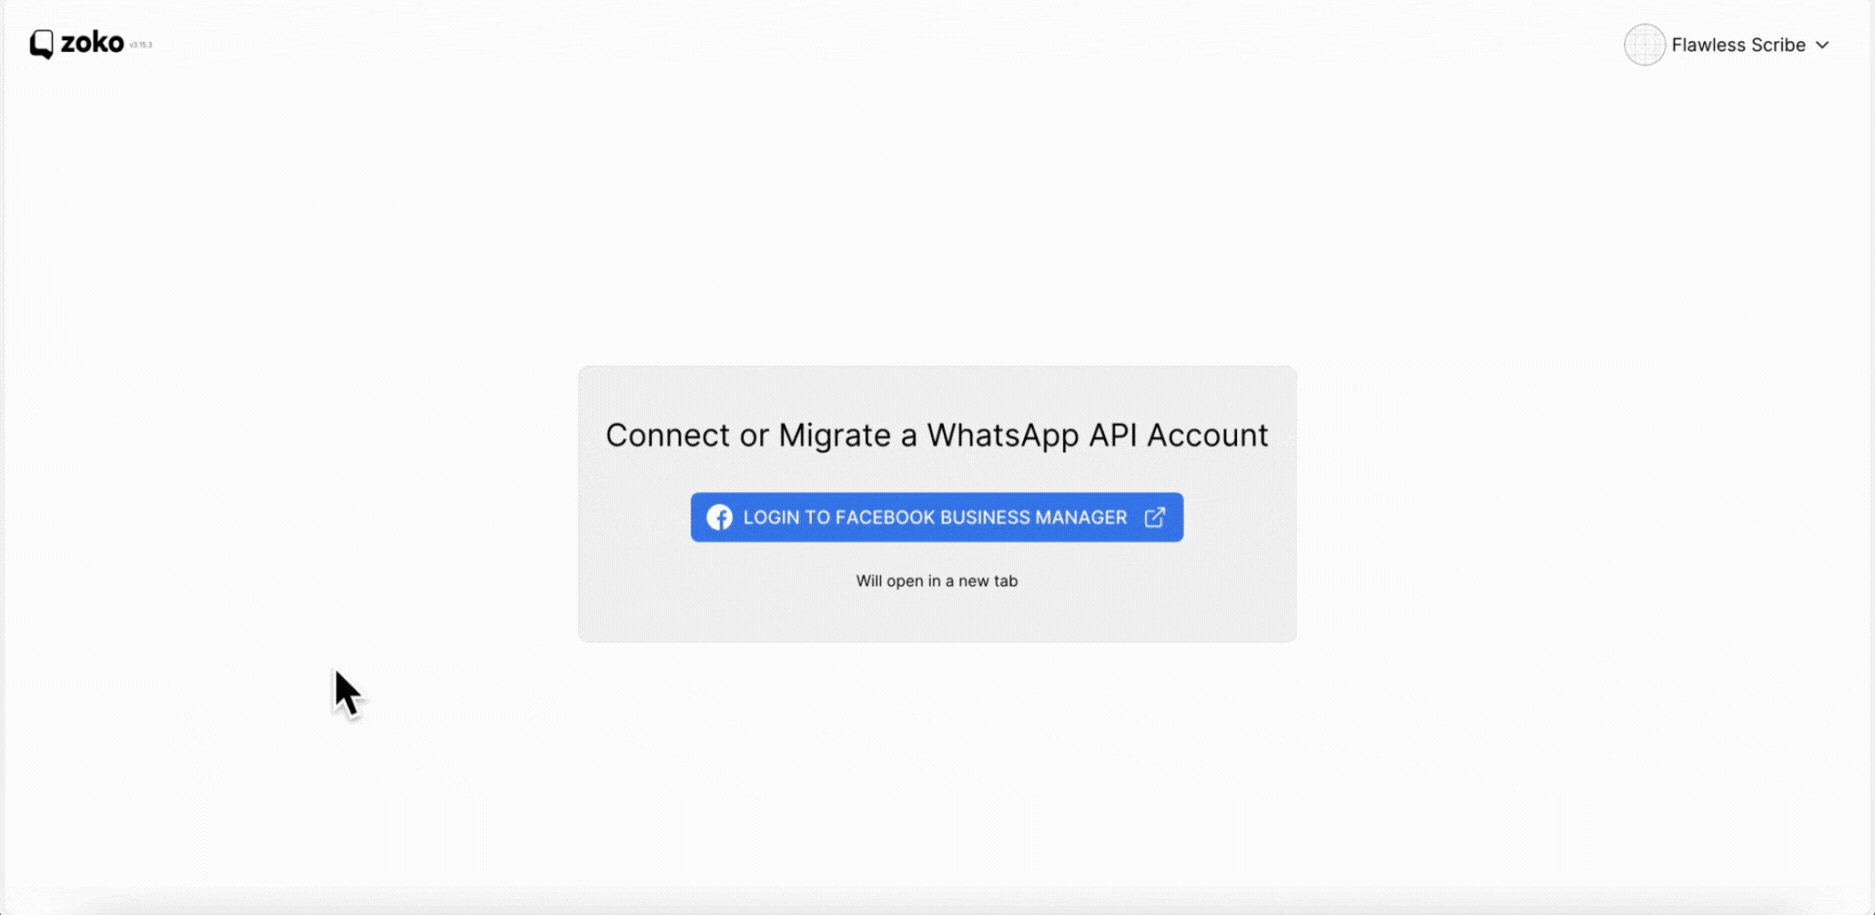Select the 'Will open in a new tab' note
Screen dimensions: 1875x915
click(937, 581)
